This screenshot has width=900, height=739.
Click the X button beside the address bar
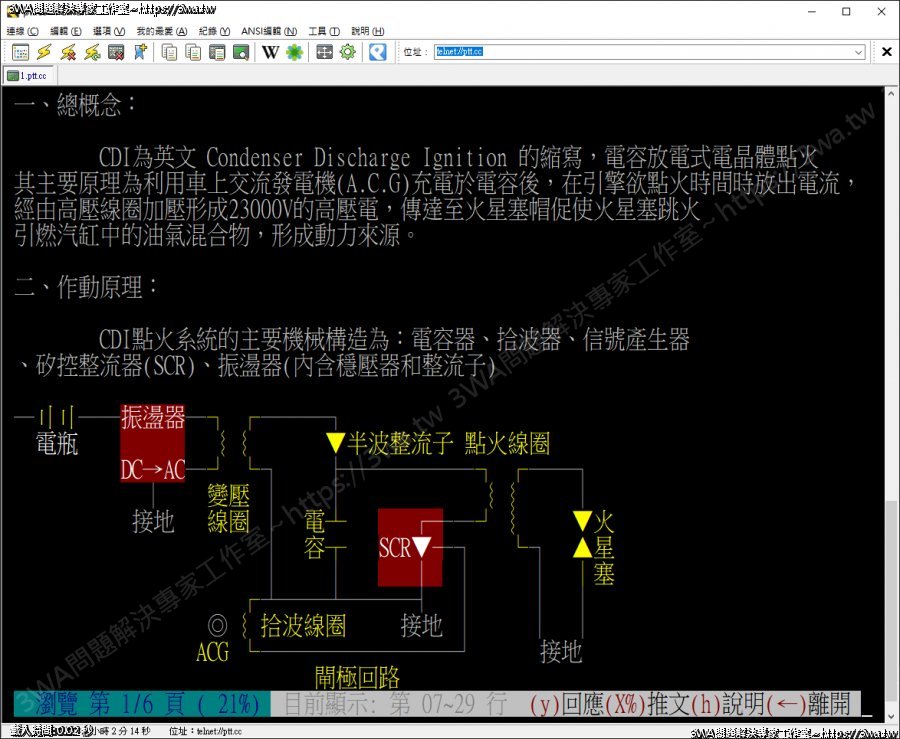tap(886, 52)
